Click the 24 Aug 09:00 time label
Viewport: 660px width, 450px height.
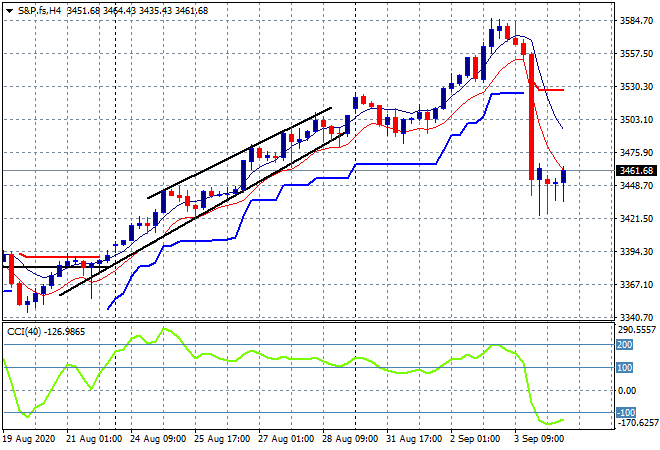pos(158,439)
